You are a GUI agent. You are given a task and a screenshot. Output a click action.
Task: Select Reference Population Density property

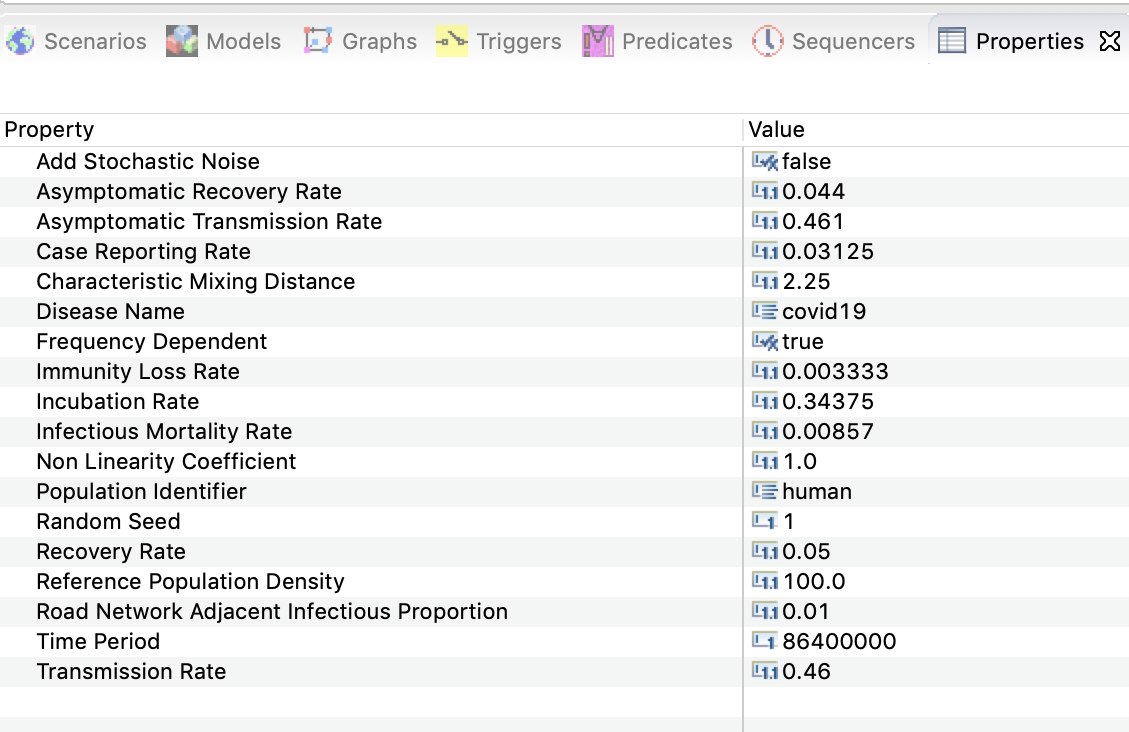(190, 582)
